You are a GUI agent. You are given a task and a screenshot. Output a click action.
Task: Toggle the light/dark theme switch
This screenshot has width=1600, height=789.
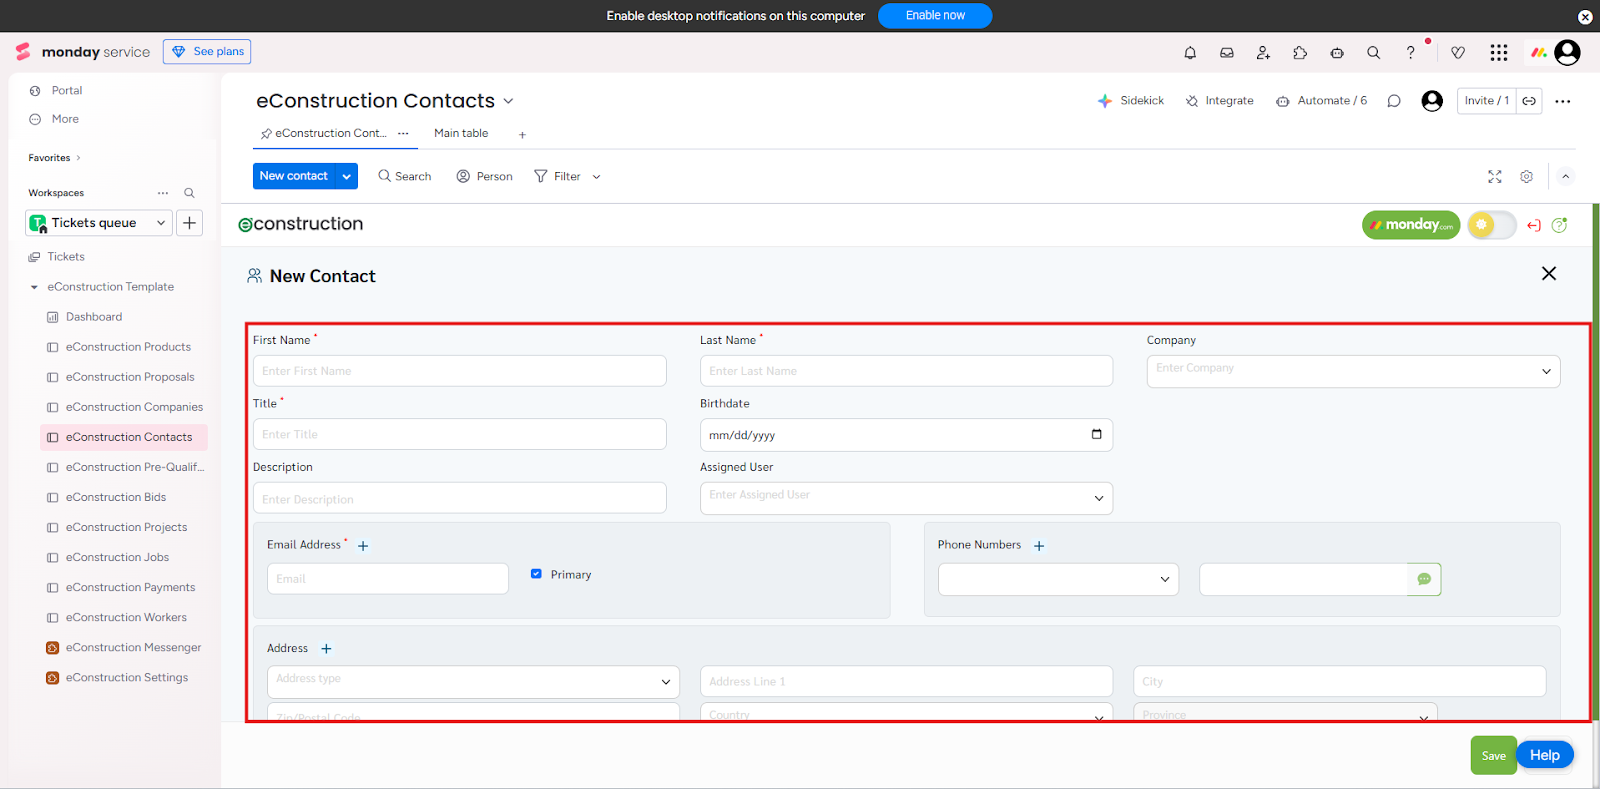coord(1491,225)
